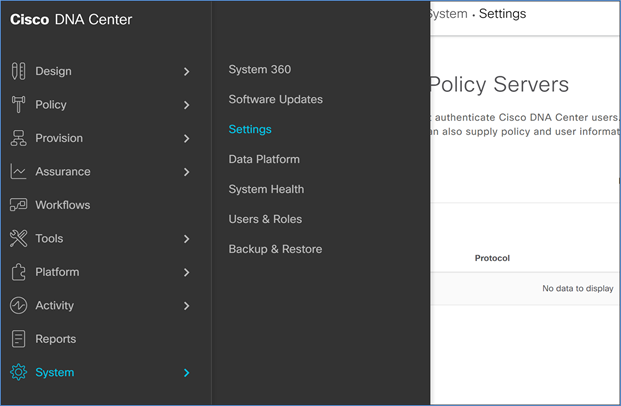The height and width of the screenshot is (406, 621).
Task: Expand the Provision submenu chevron
Action: (x=187, y=139)
